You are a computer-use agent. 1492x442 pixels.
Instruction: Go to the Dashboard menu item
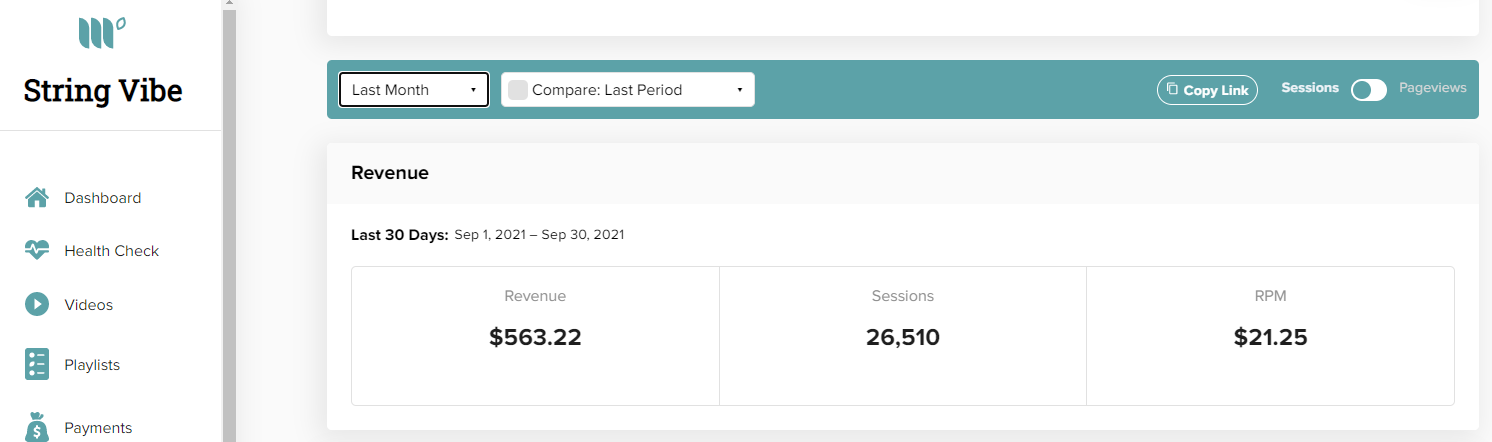[x=102, y=198]
